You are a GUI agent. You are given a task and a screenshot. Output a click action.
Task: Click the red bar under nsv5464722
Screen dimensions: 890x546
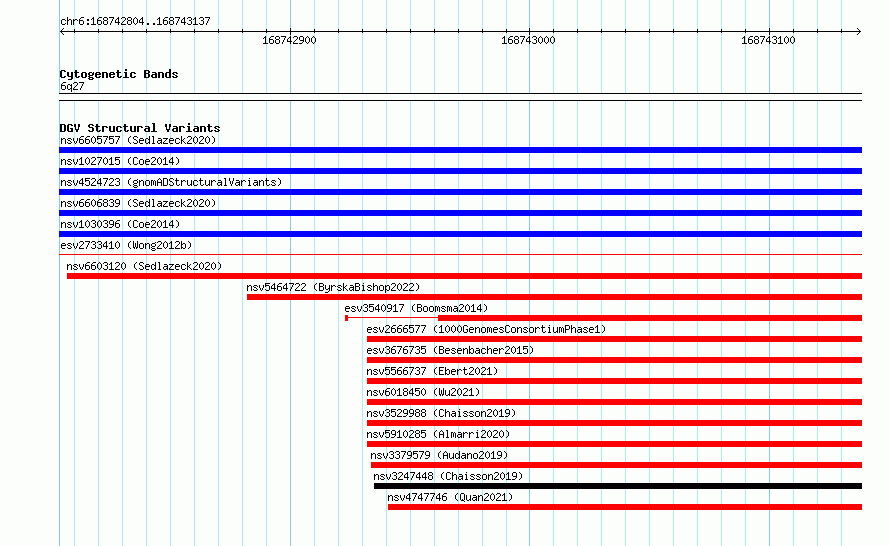555,297
